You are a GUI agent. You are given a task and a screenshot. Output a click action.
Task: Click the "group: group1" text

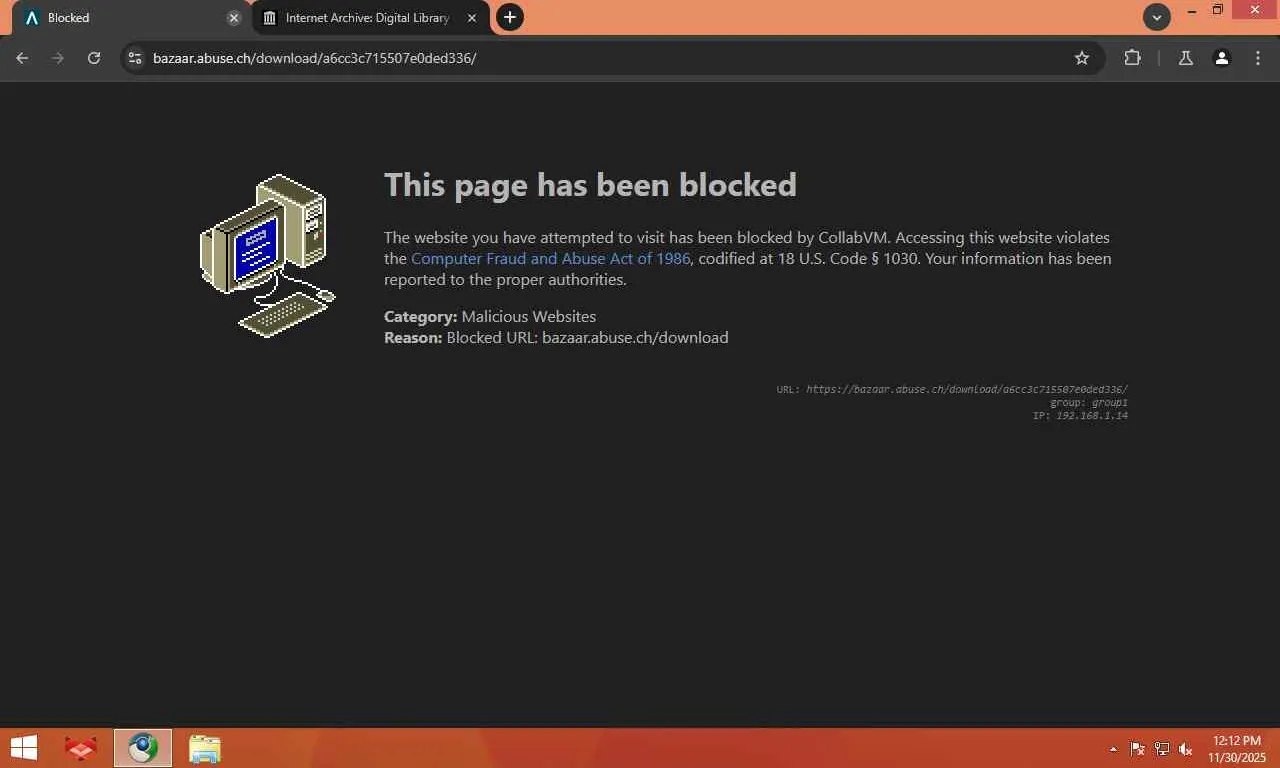(1089, 402)
